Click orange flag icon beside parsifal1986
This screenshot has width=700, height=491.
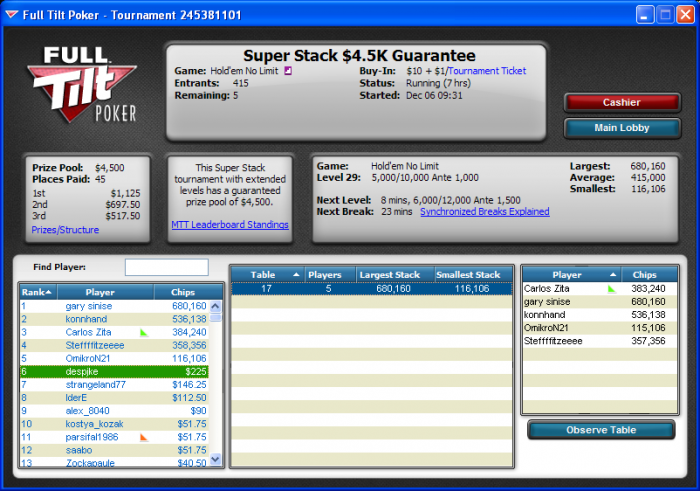[143, 437]
